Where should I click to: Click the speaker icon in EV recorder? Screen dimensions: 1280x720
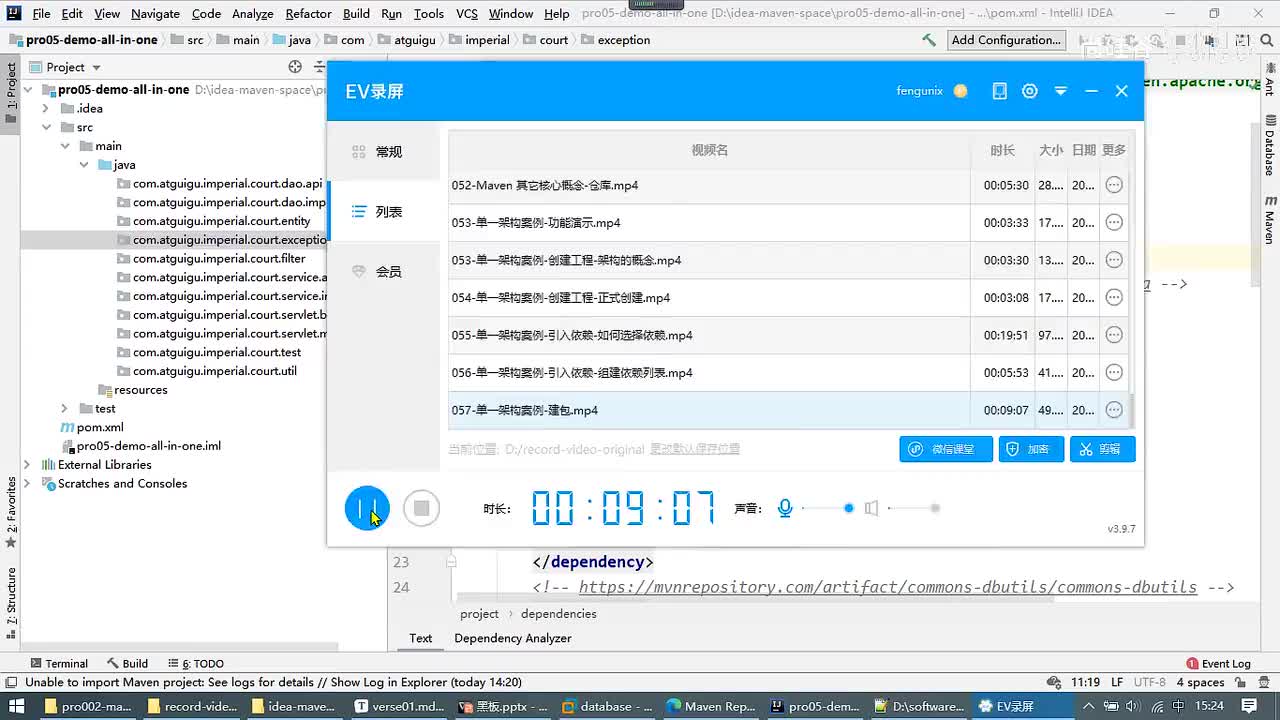[871, 508]
